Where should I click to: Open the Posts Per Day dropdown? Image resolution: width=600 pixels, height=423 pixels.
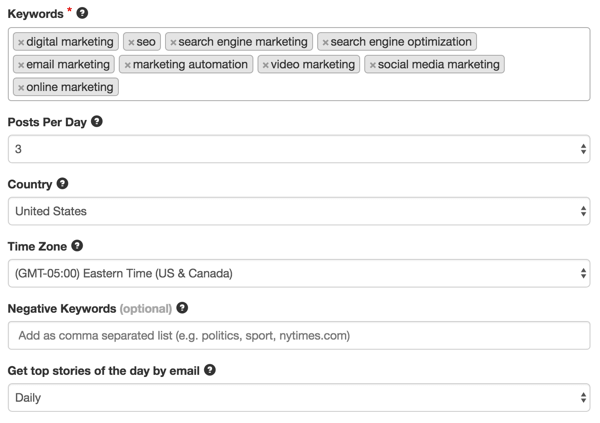[299, 149]
